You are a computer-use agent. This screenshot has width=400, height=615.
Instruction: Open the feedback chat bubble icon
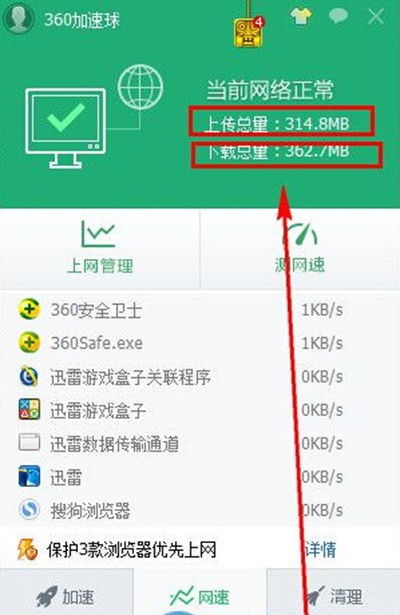[338, 16]
